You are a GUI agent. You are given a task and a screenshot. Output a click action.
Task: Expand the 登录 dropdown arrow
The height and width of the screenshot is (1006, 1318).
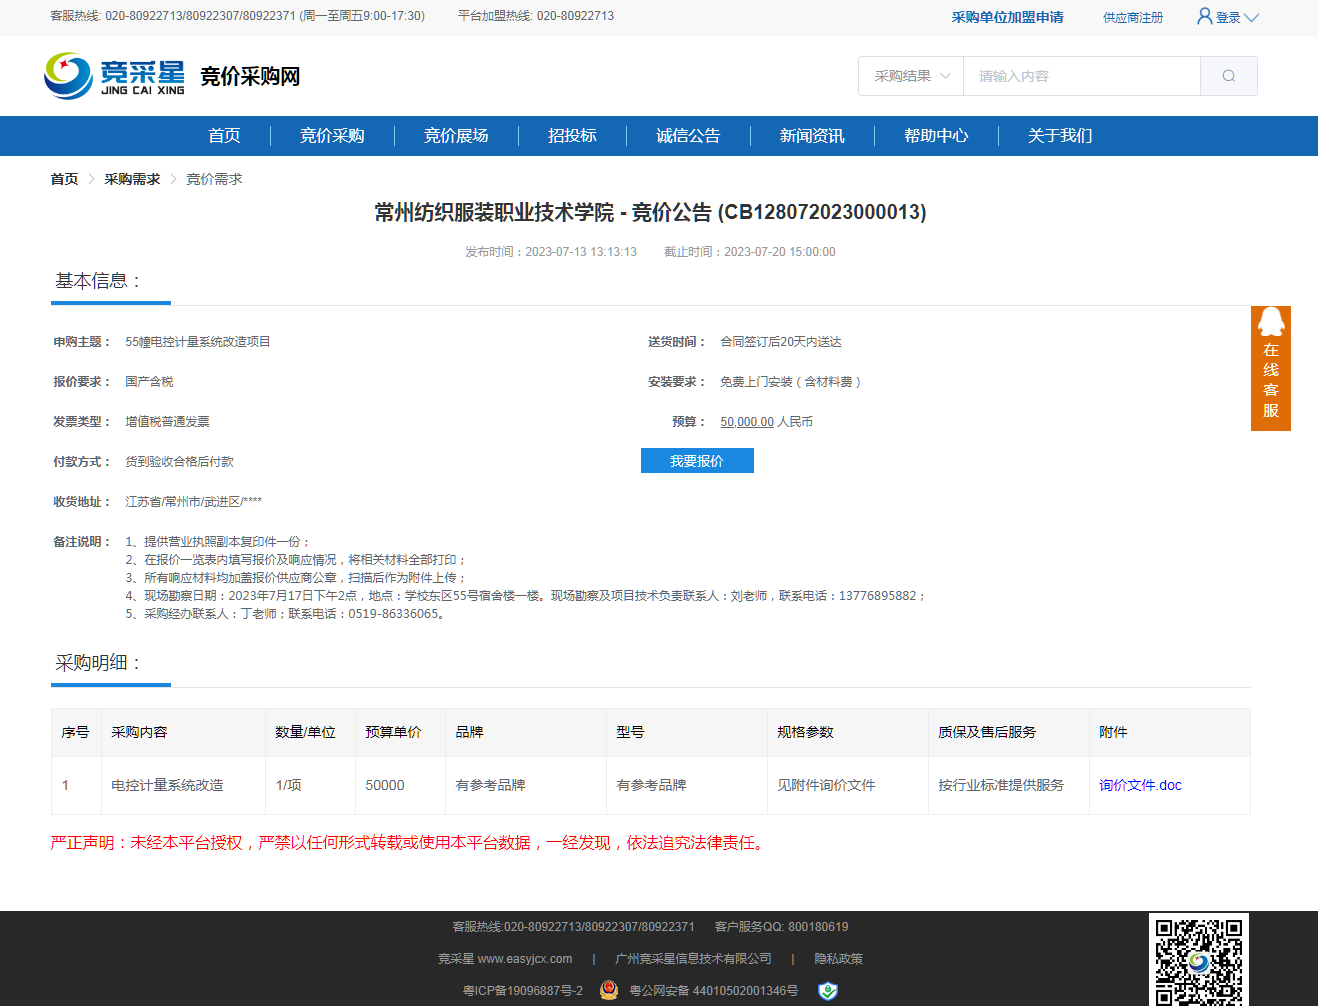1251,17
